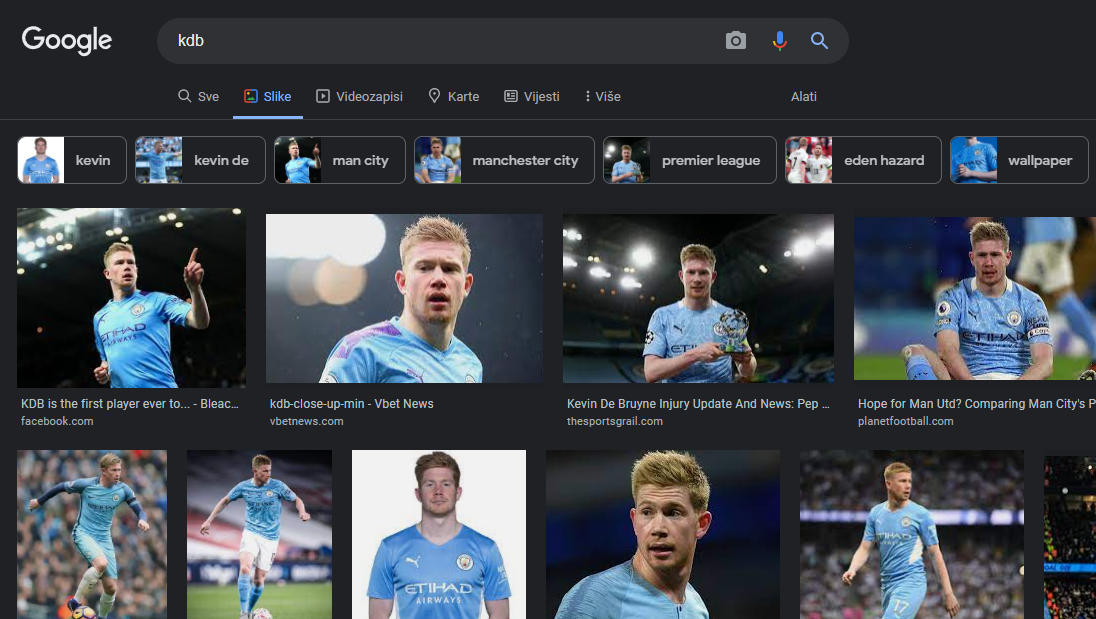Click the thesportsgrail.com source text
This screenshot has height=619, width=1096.
(x=614, y=421)
